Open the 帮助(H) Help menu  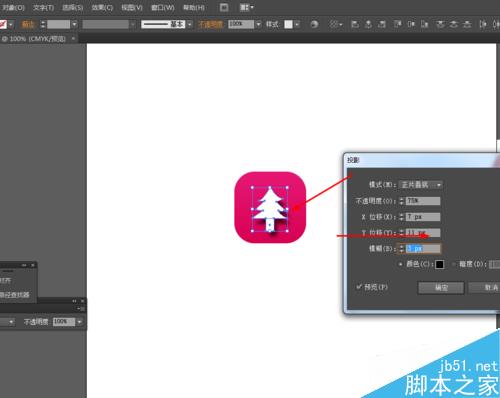pyautogui.click(x=194, y=7)
